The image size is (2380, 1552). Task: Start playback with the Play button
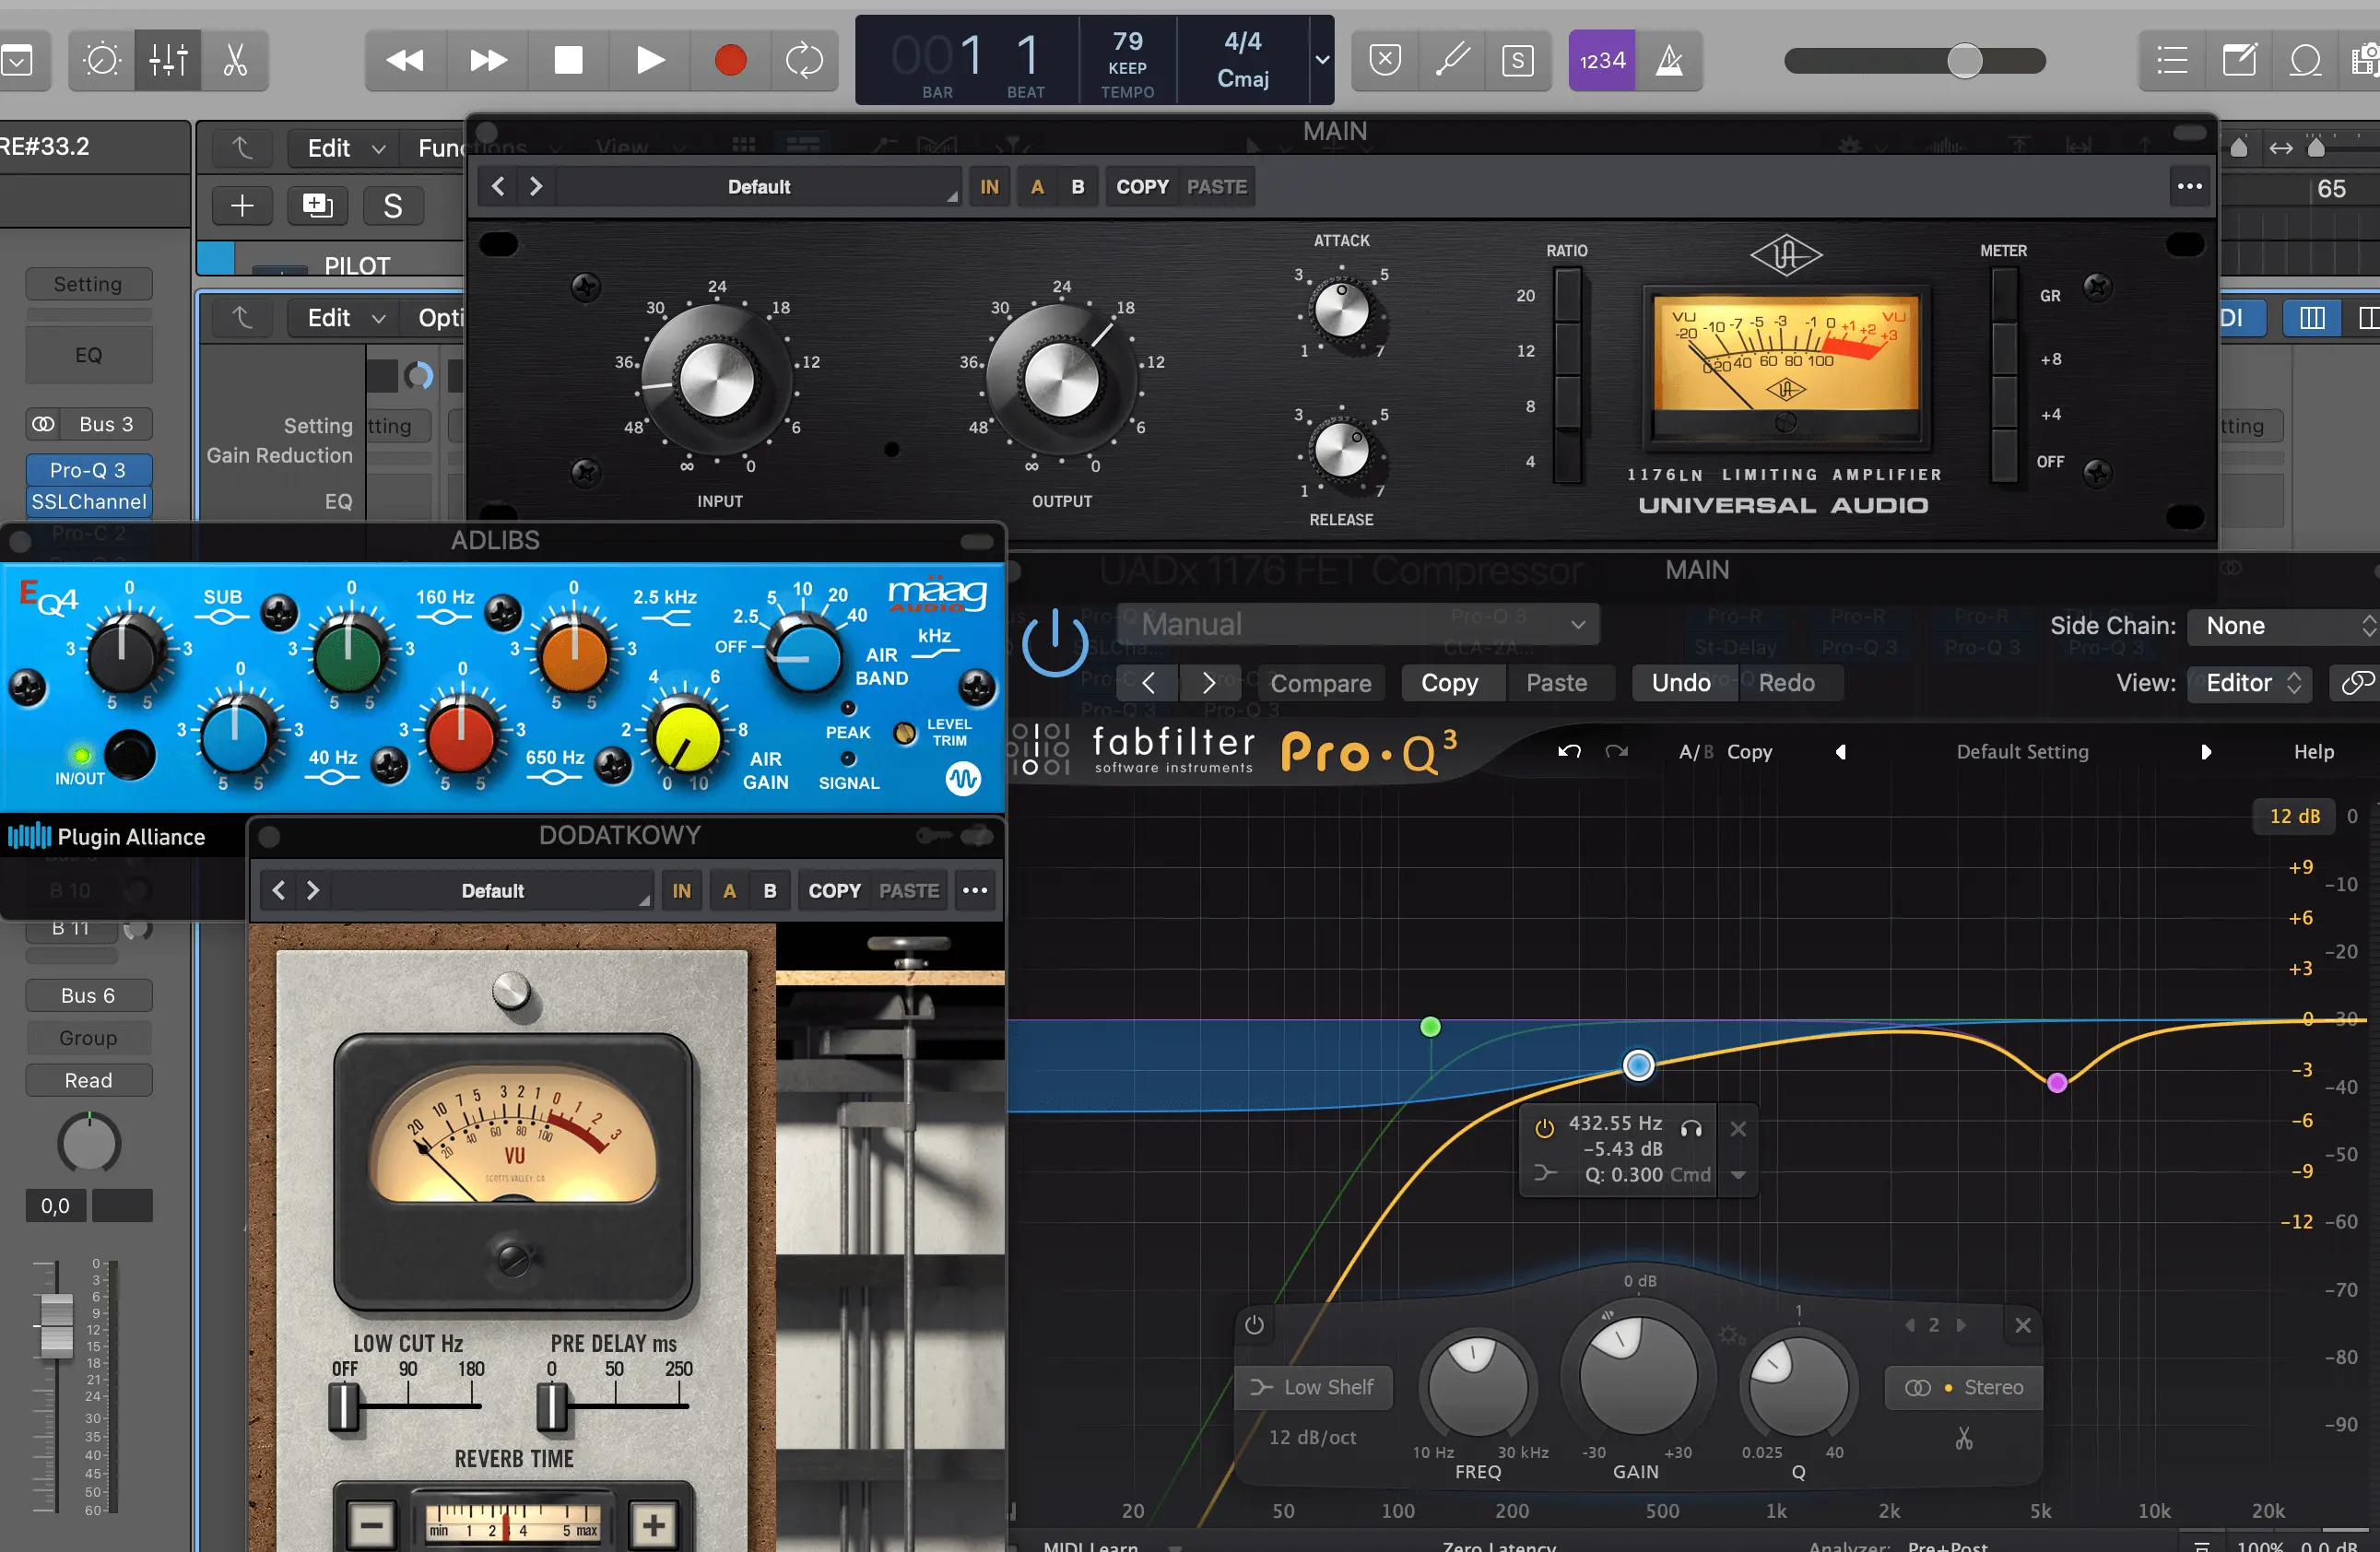[x=650, y=61]
